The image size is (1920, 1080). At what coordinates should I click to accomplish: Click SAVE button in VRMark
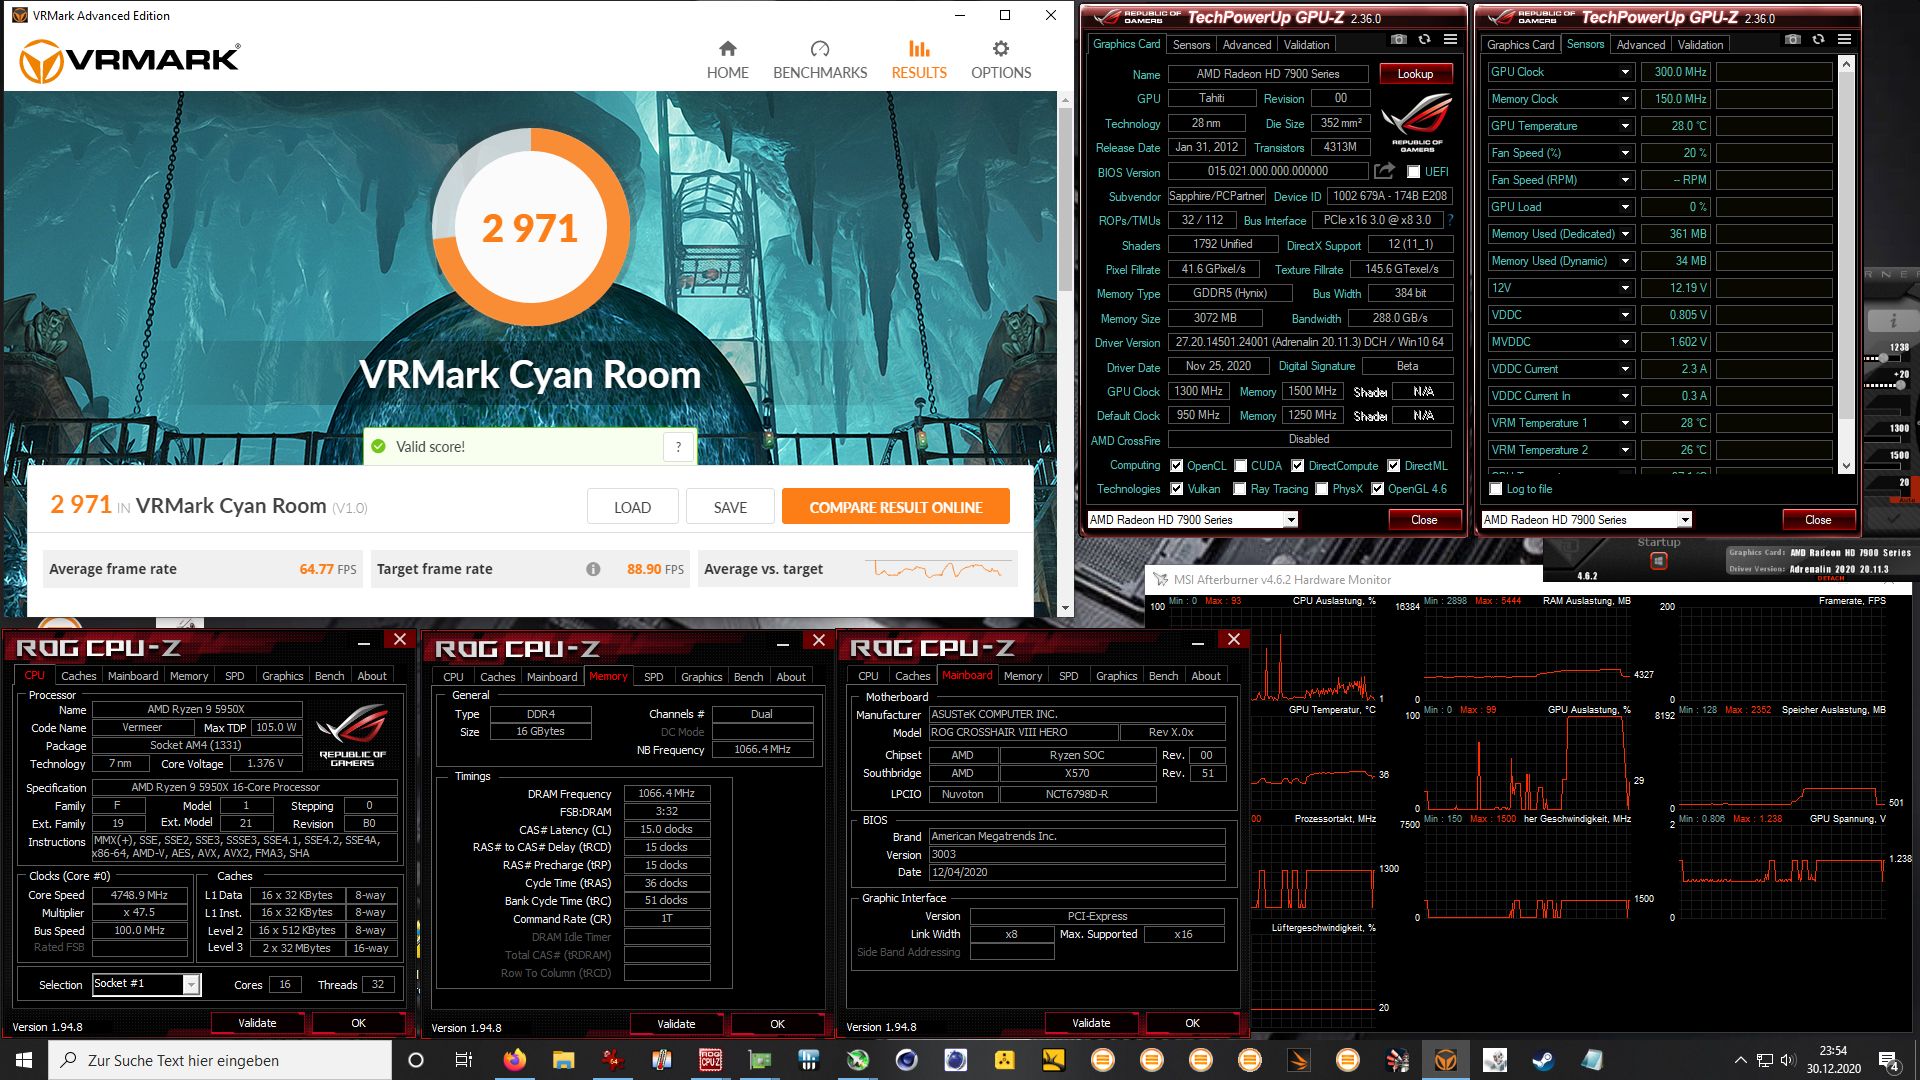click(x=730, y=507)
